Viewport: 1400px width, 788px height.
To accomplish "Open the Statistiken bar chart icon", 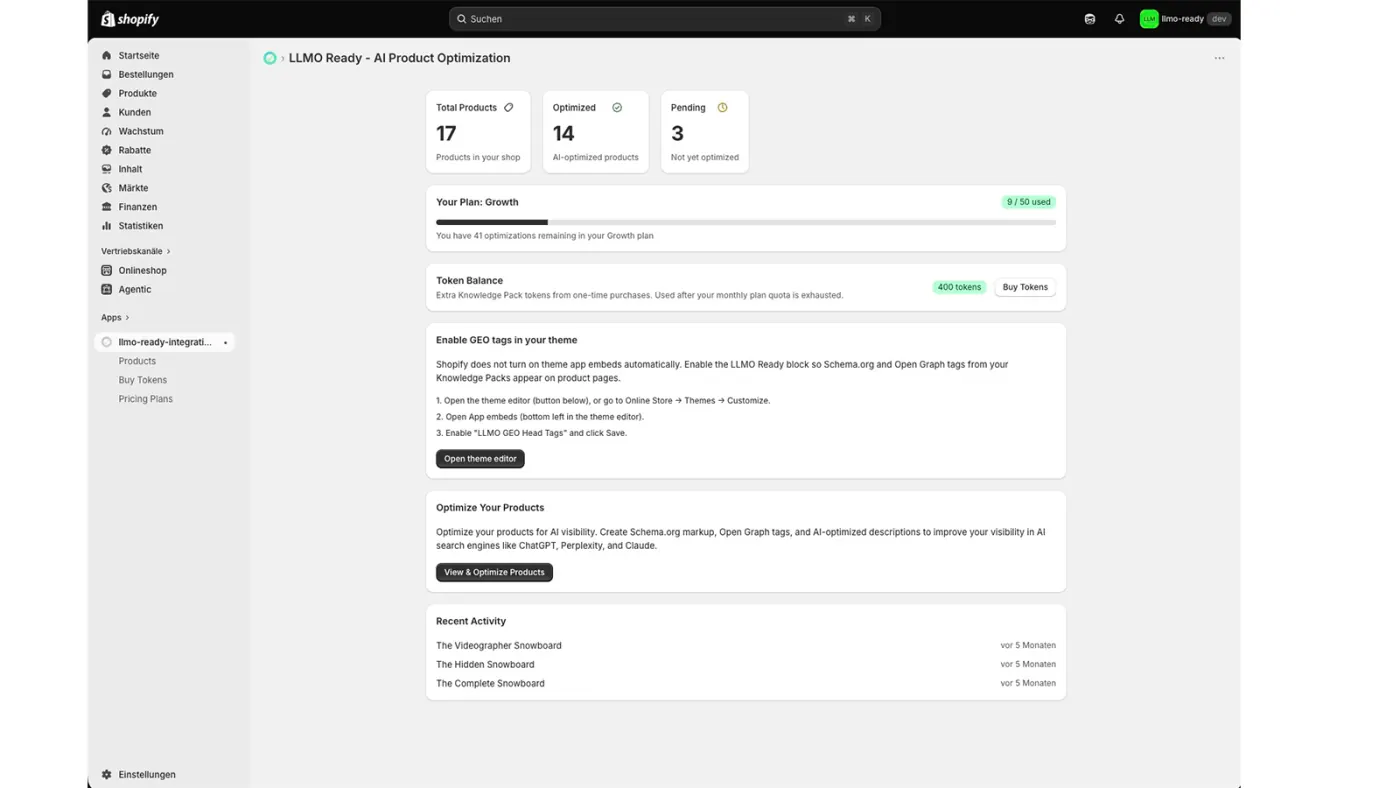I will click(107, 227).
